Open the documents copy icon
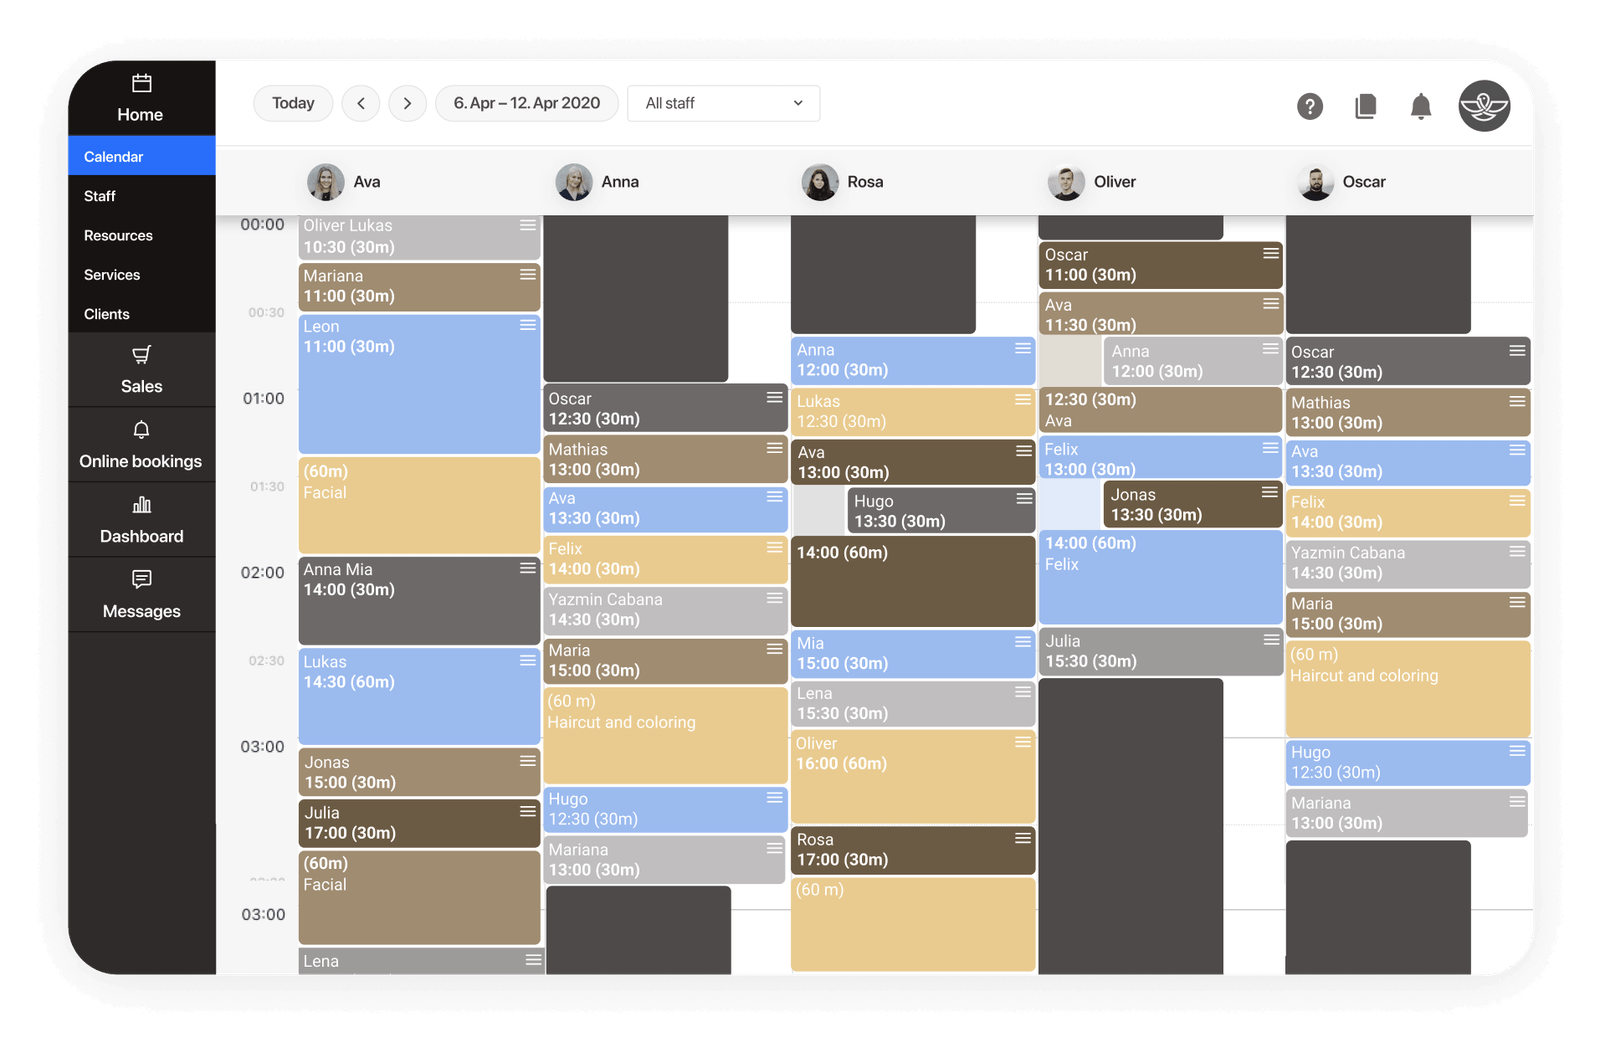 tap(1365, 106)
